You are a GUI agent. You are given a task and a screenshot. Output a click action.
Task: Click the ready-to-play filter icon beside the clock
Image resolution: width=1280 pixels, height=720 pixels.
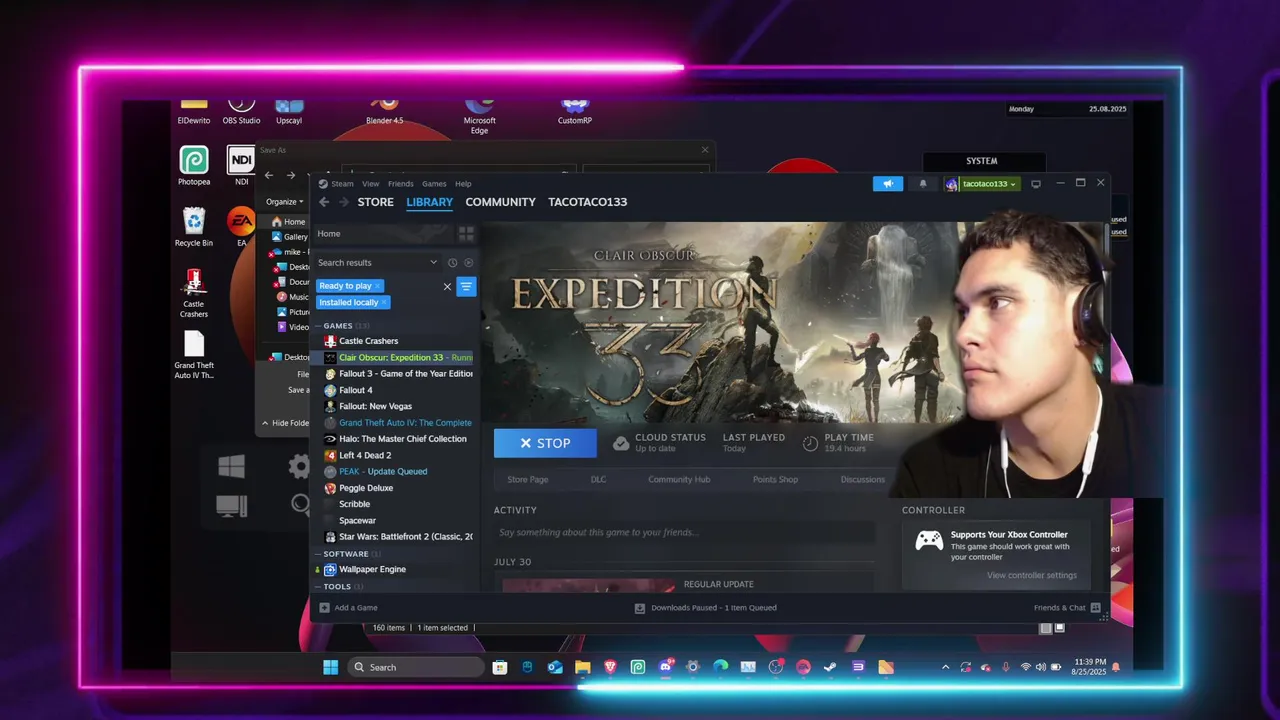click(x=468, y=263)
